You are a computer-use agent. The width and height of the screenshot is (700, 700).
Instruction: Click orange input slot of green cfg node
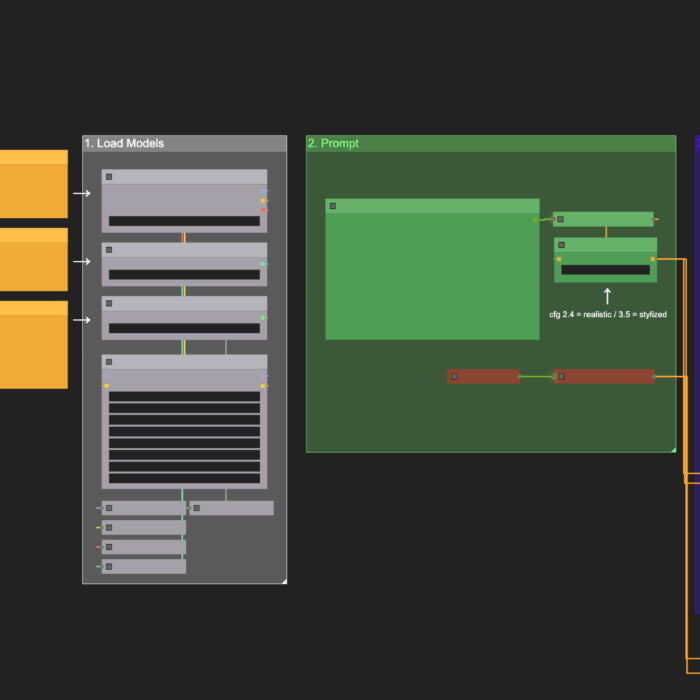559,259
